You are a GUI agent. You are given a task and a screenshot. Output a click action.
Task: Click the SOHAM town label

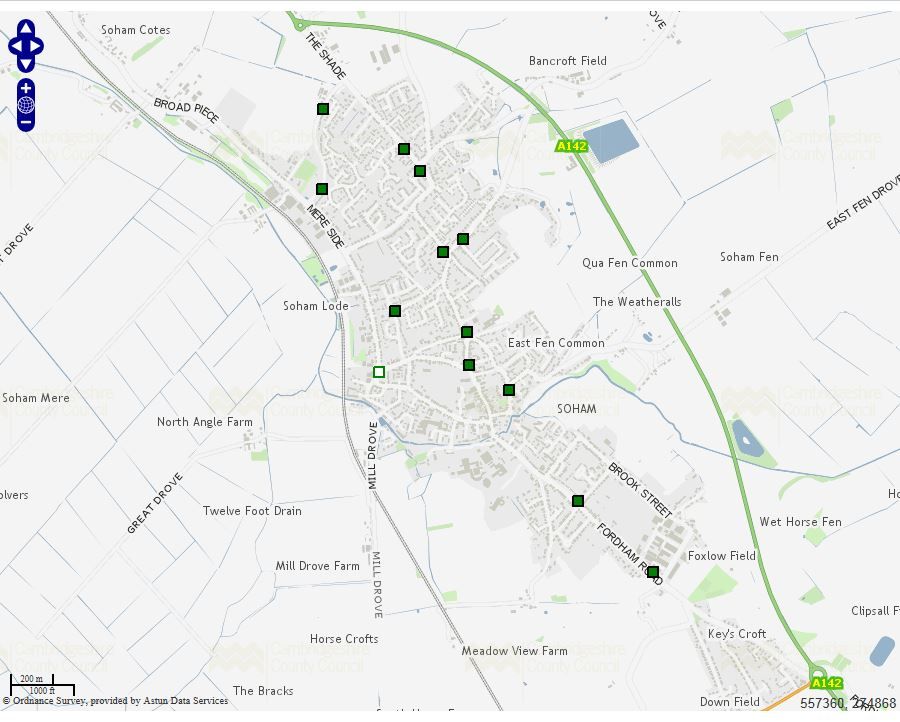576,409
